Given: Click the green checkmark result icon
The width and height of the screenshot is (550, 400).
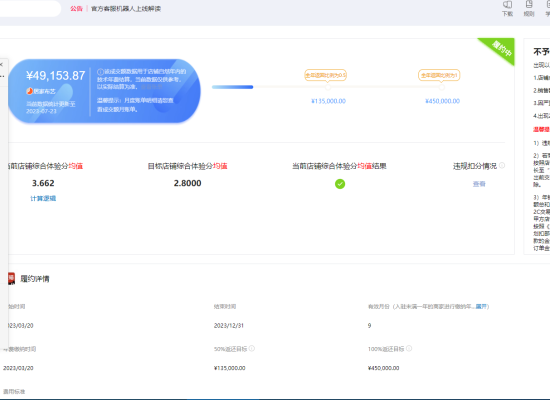Looking at the screenshot, I should [340, 184].
